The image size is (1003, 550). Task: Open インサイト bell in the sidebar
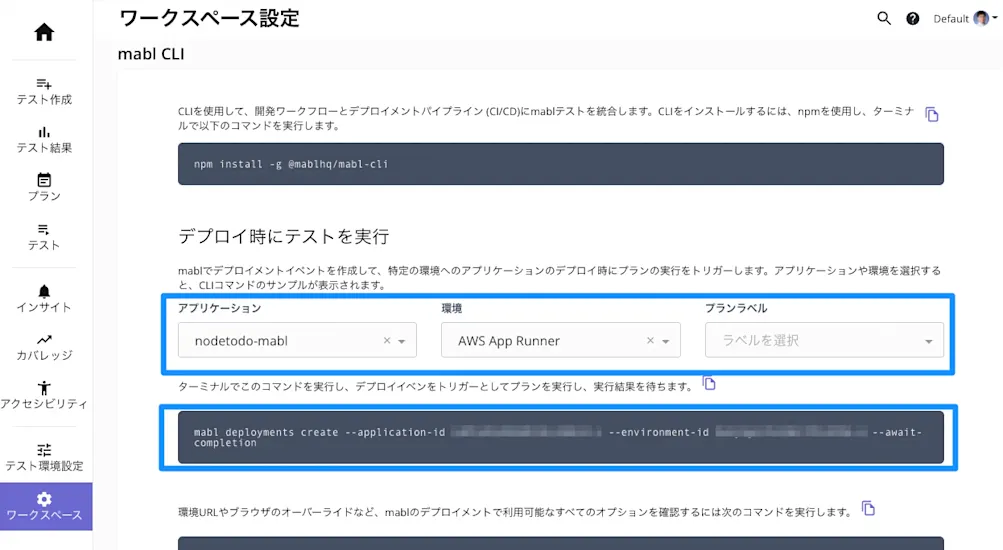click(44, 299)
